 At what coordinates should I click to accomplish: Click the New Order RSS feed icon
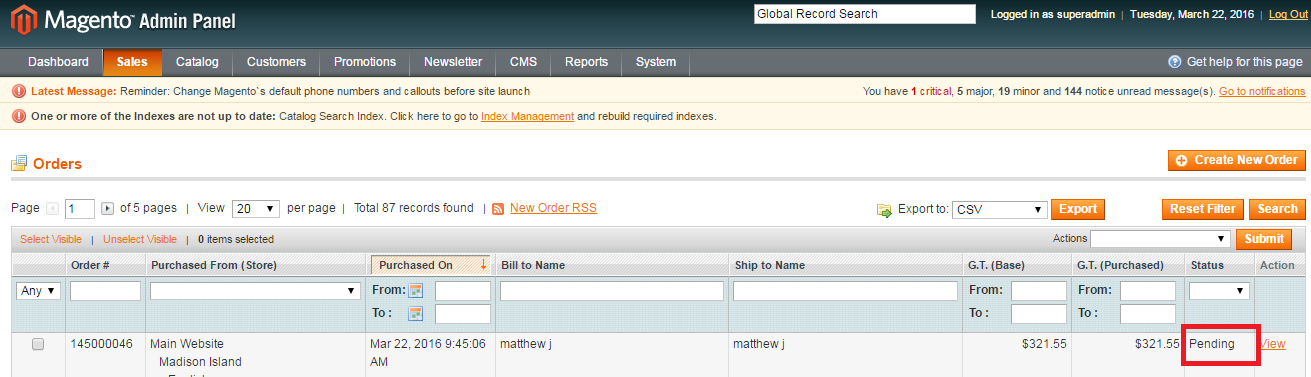coord(498,209)
